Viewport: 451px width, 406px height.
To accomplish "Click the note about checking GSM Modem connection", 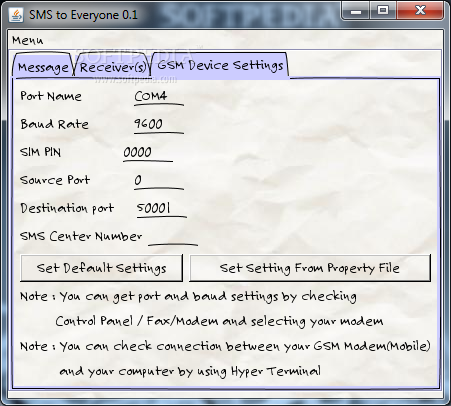I will pyautogui.click(x=225, y=346).
